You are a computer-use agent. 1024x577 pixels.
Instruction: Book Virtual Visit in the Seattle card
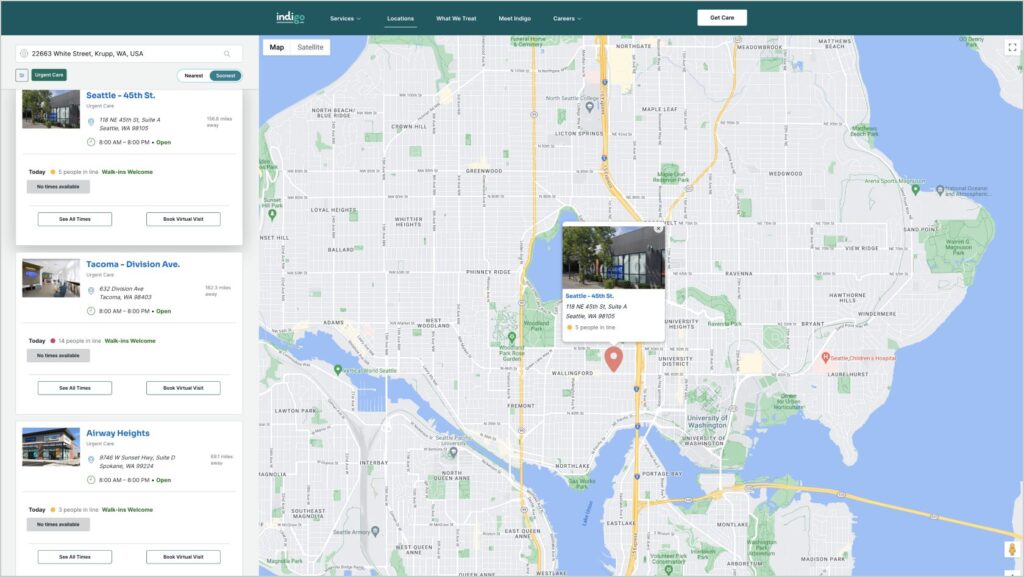click(183, 219)
